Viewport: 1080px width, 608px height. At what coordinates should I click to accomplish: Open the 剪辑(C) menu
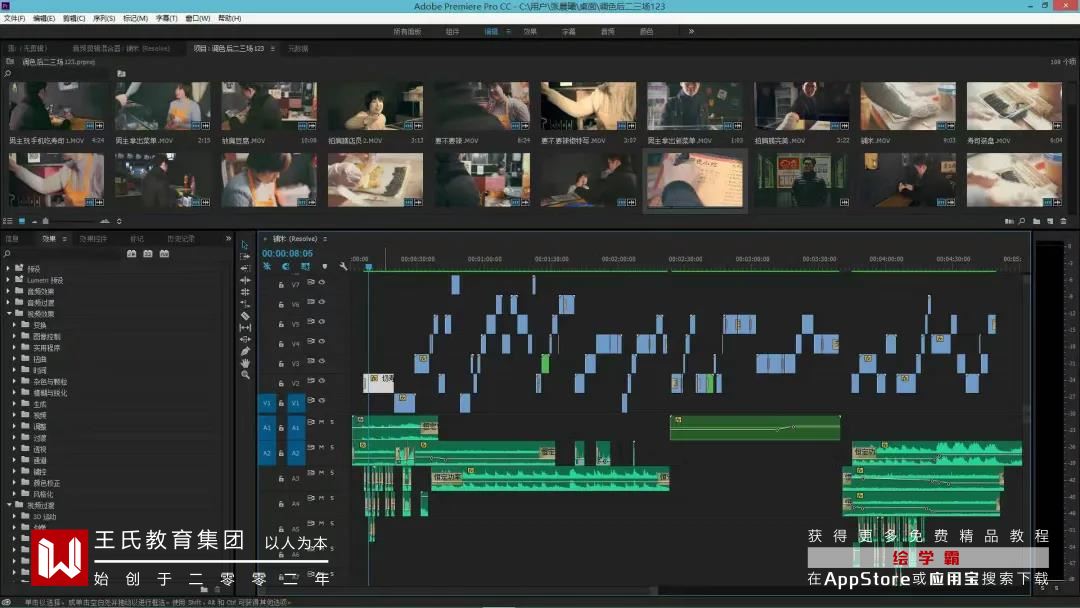click(74, 19)
